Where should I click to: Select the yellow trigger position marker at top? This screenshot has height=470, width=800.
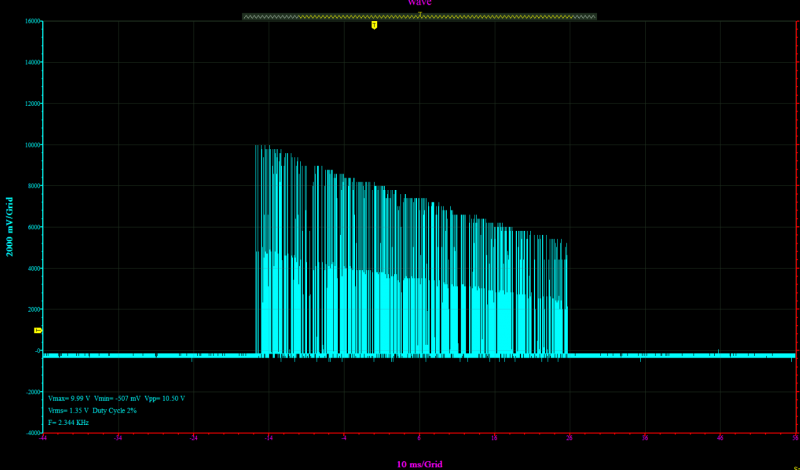coord(374,24)
